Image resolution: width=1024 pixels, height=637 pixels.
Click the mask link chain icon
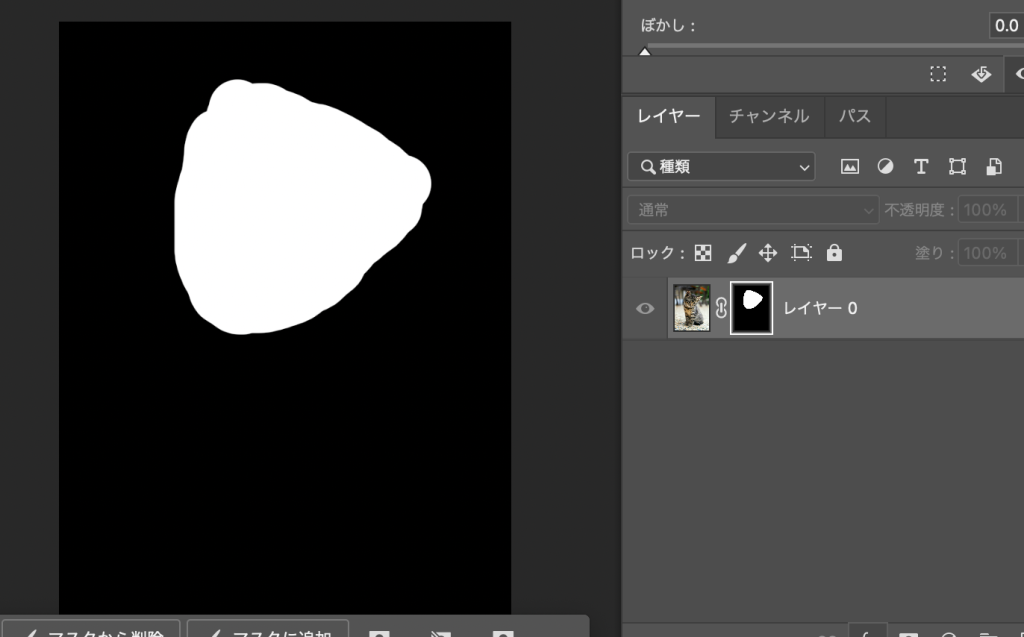721,308
